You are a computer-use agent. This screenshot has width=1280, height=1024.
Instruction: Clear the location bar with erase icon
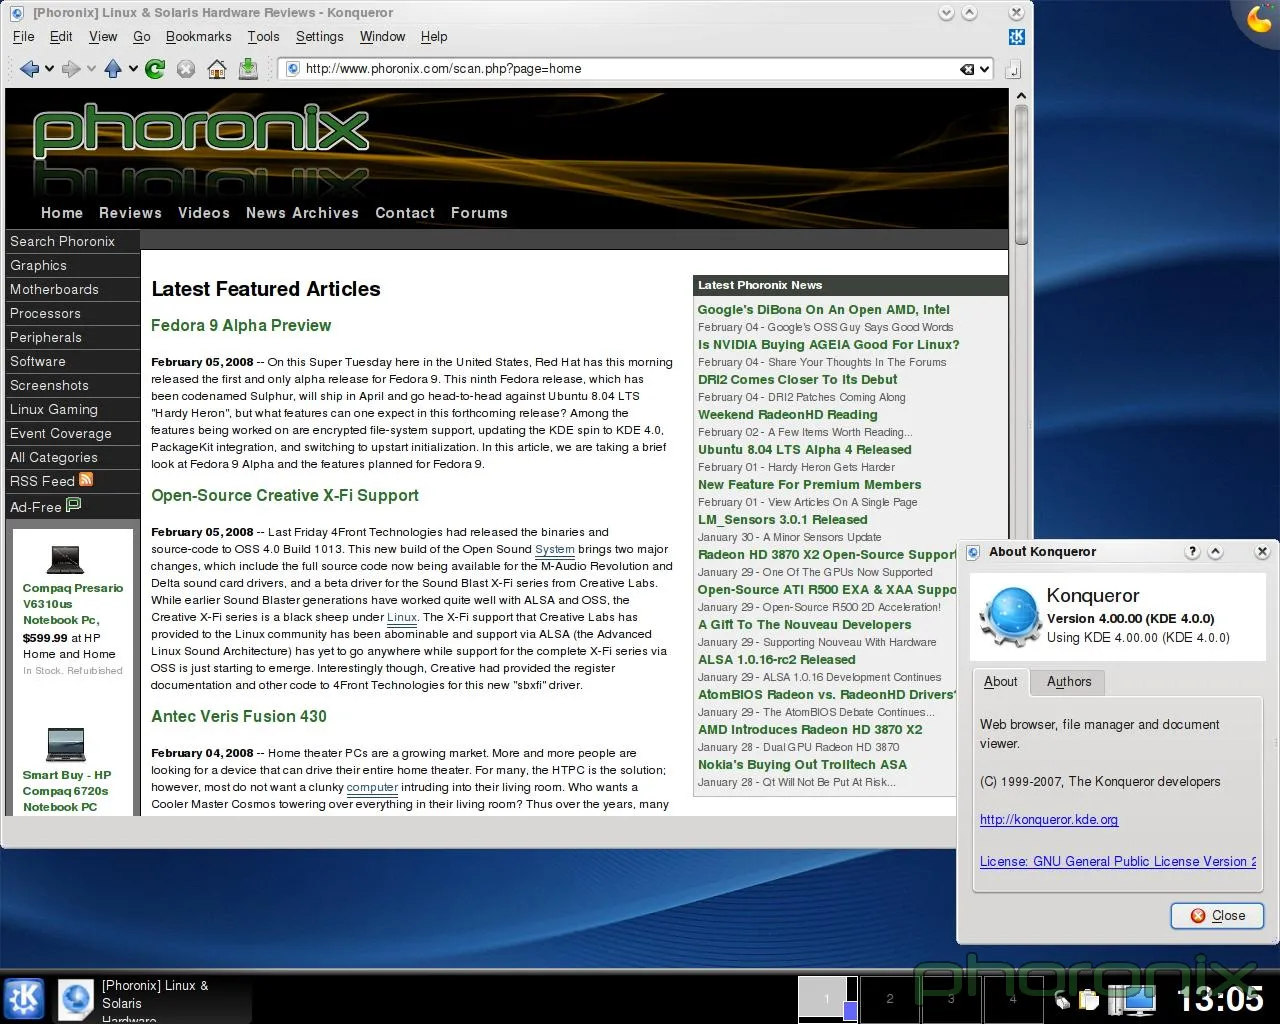coord(967,69)
